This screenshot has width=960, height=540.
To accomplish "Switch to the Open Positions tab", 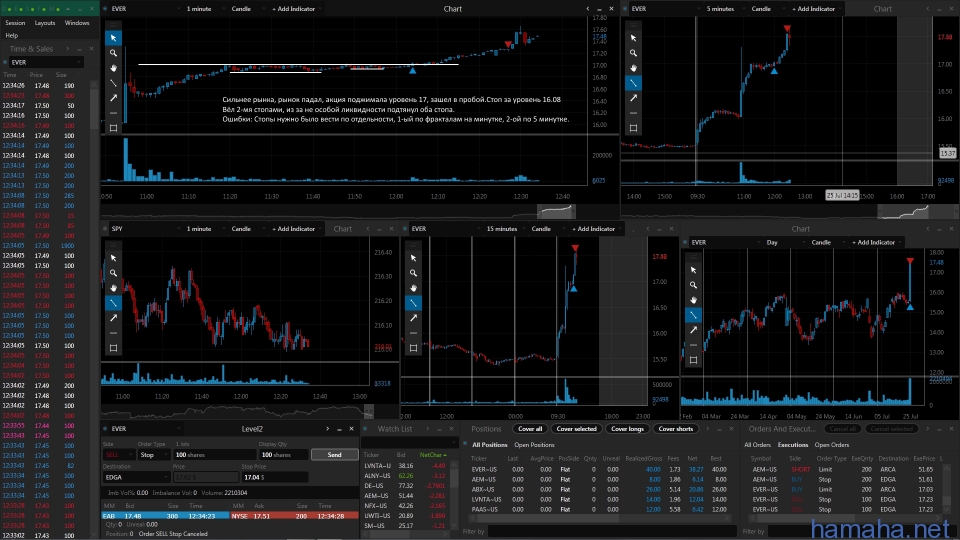I will coord(534,445).
